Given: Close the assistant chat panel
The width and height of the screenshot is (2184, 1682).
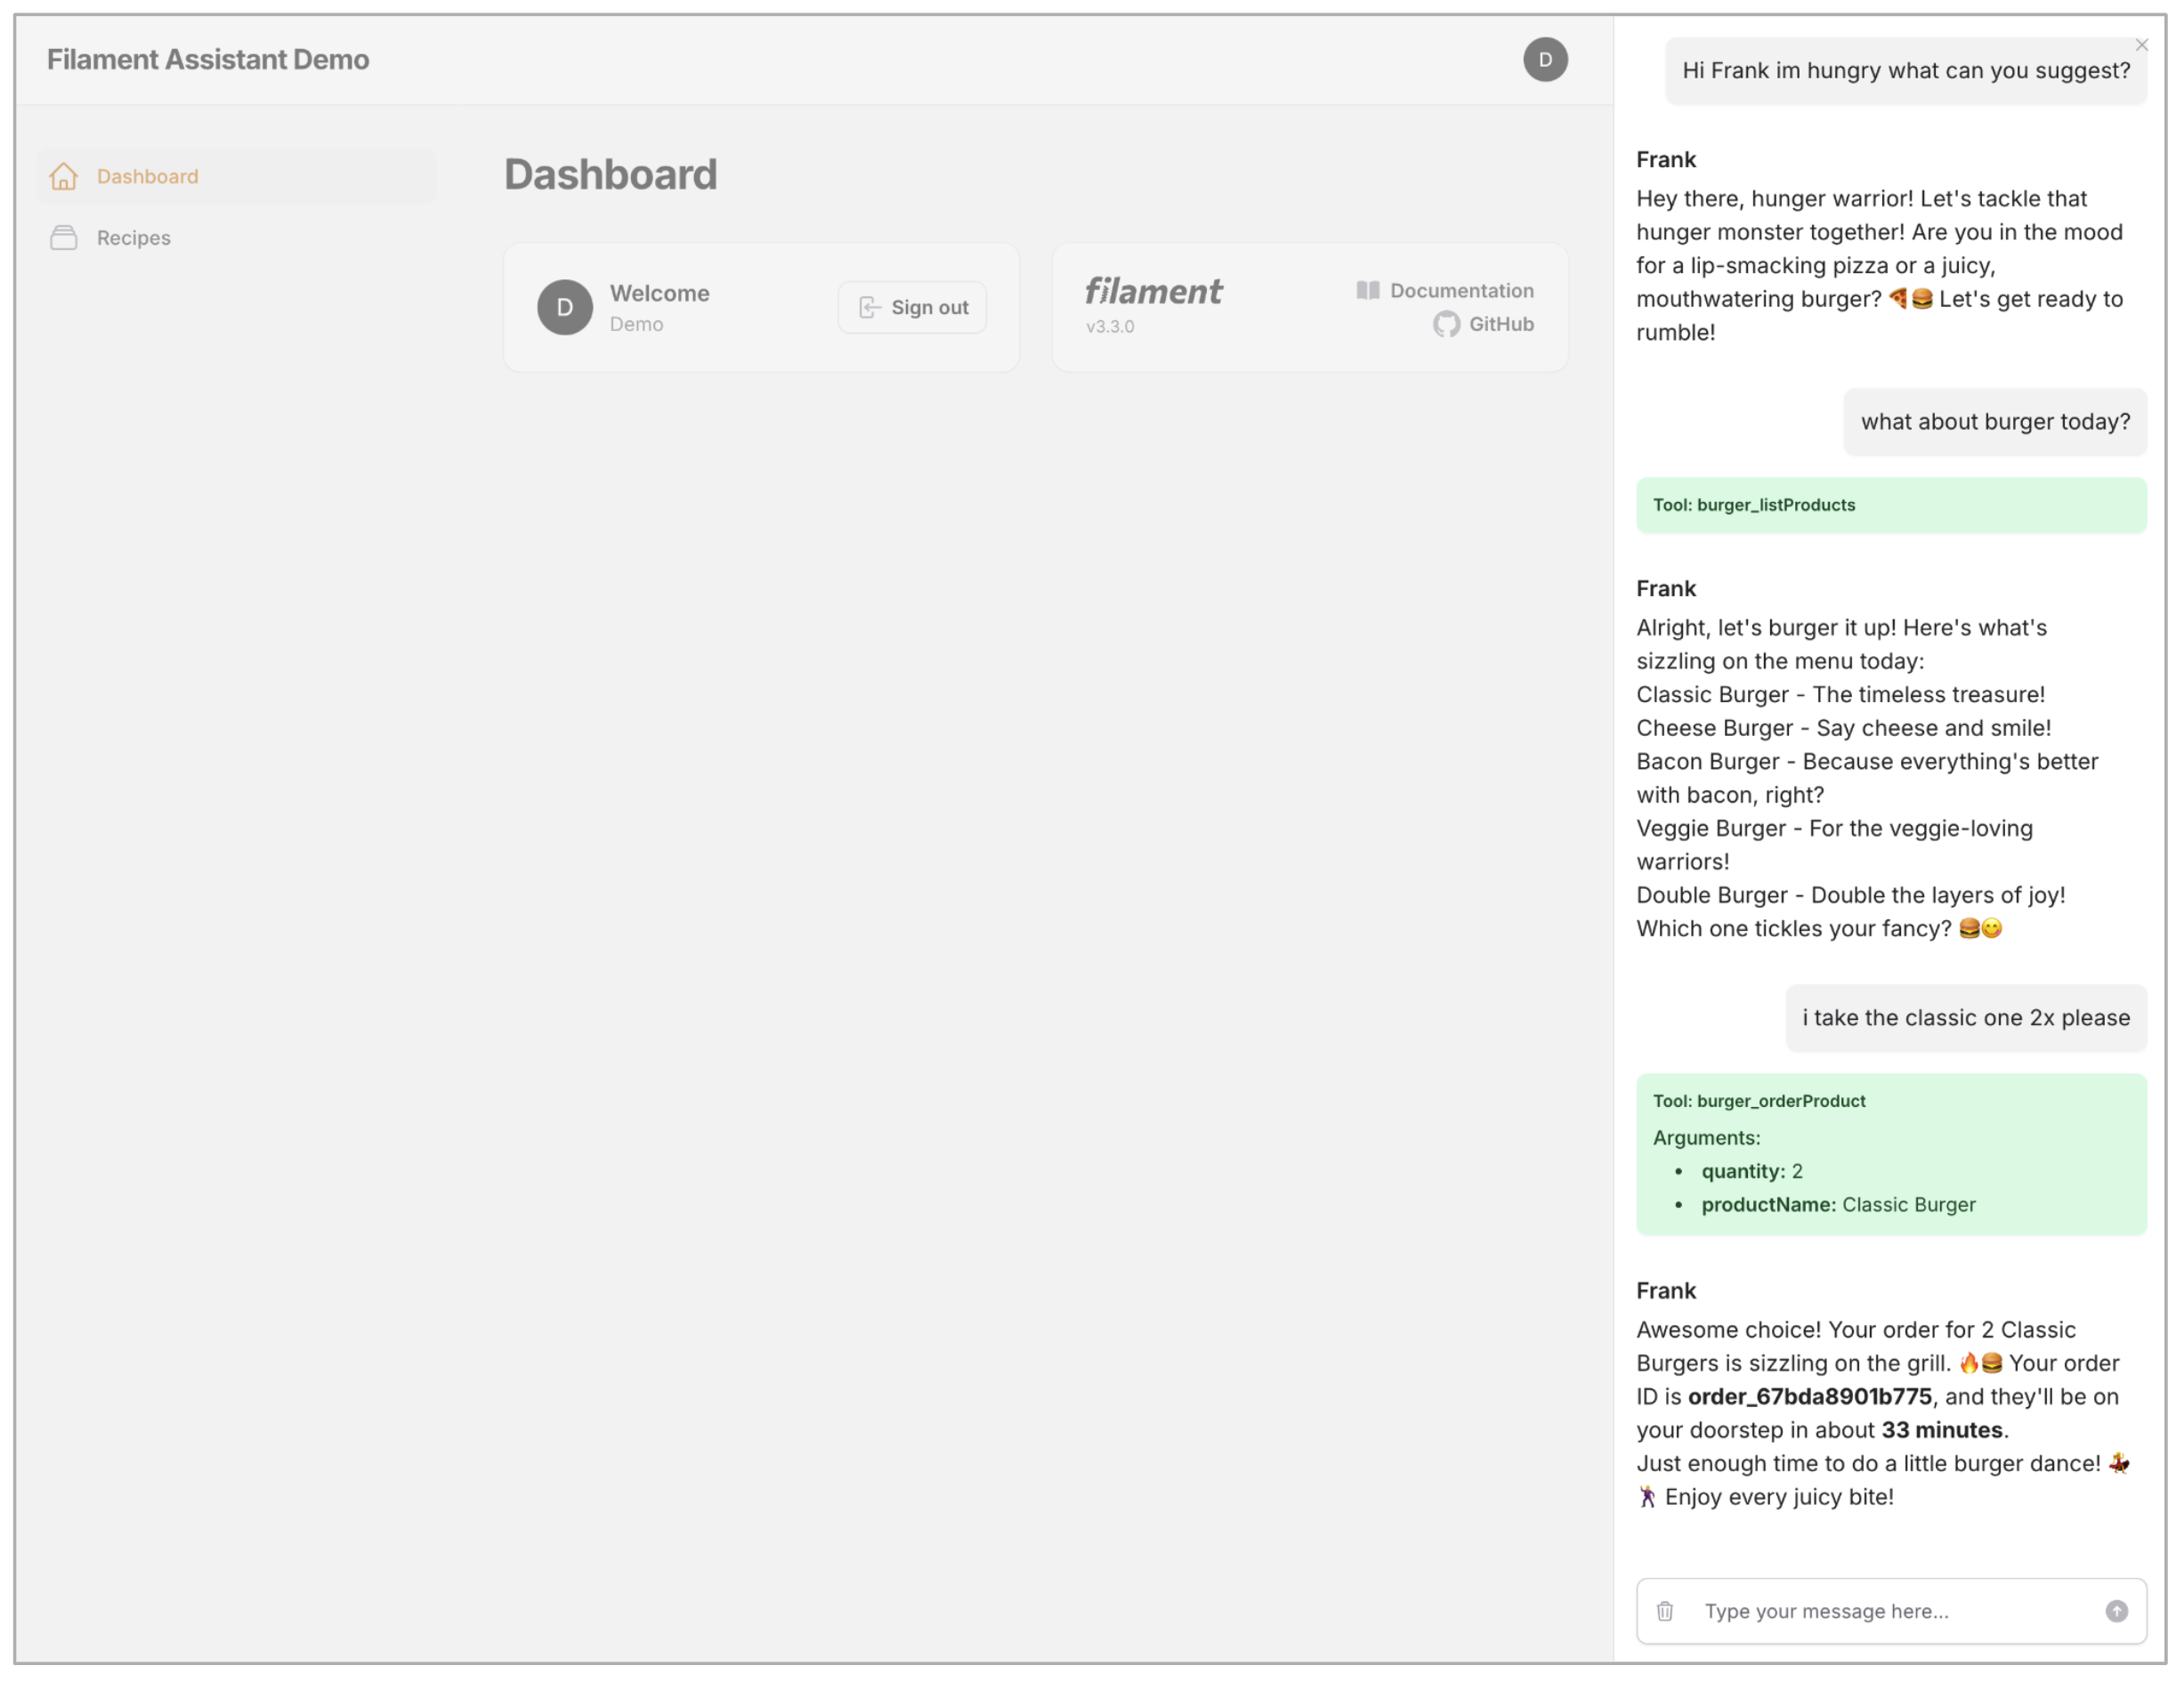Looking at the screenshot, I should click(x=2141, y=45).
